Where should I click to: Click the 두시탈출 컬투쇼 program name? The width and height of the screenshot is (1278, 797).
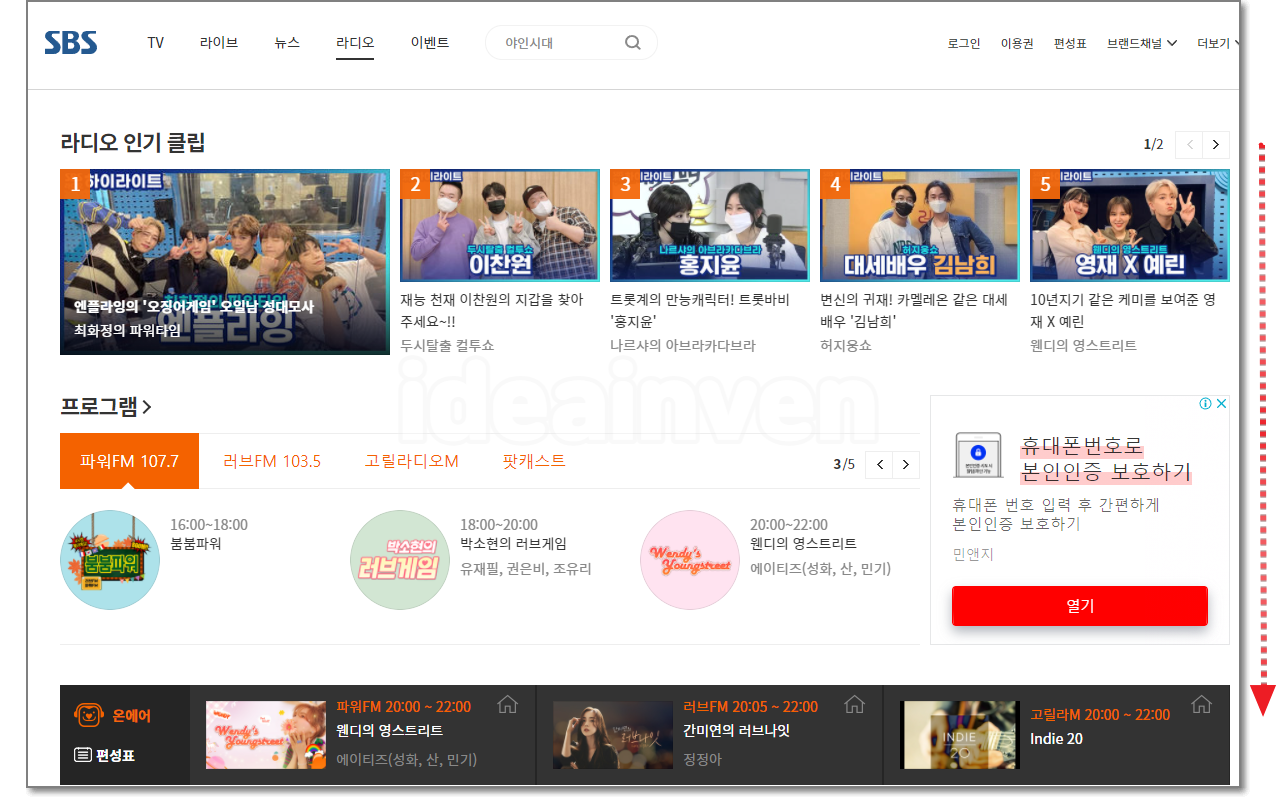click(x=447, y=345)
